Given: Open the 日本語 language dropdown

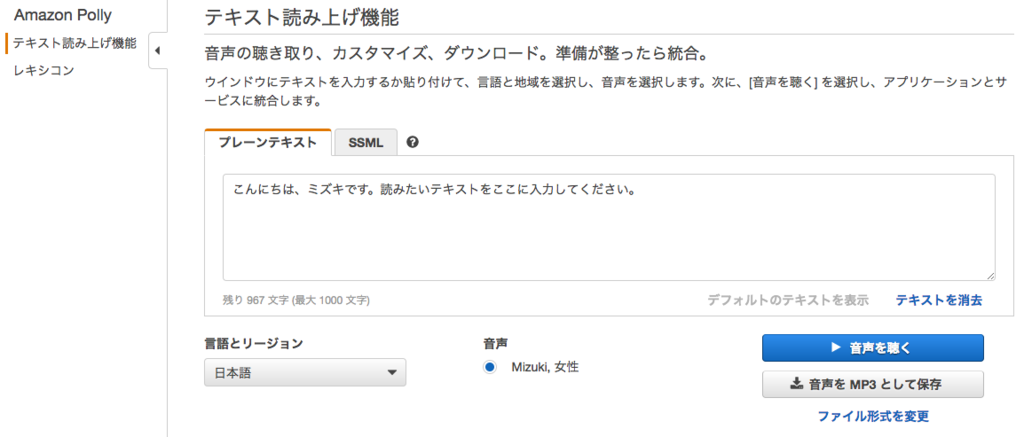Looking at the screenshot, I should [305, 372].
